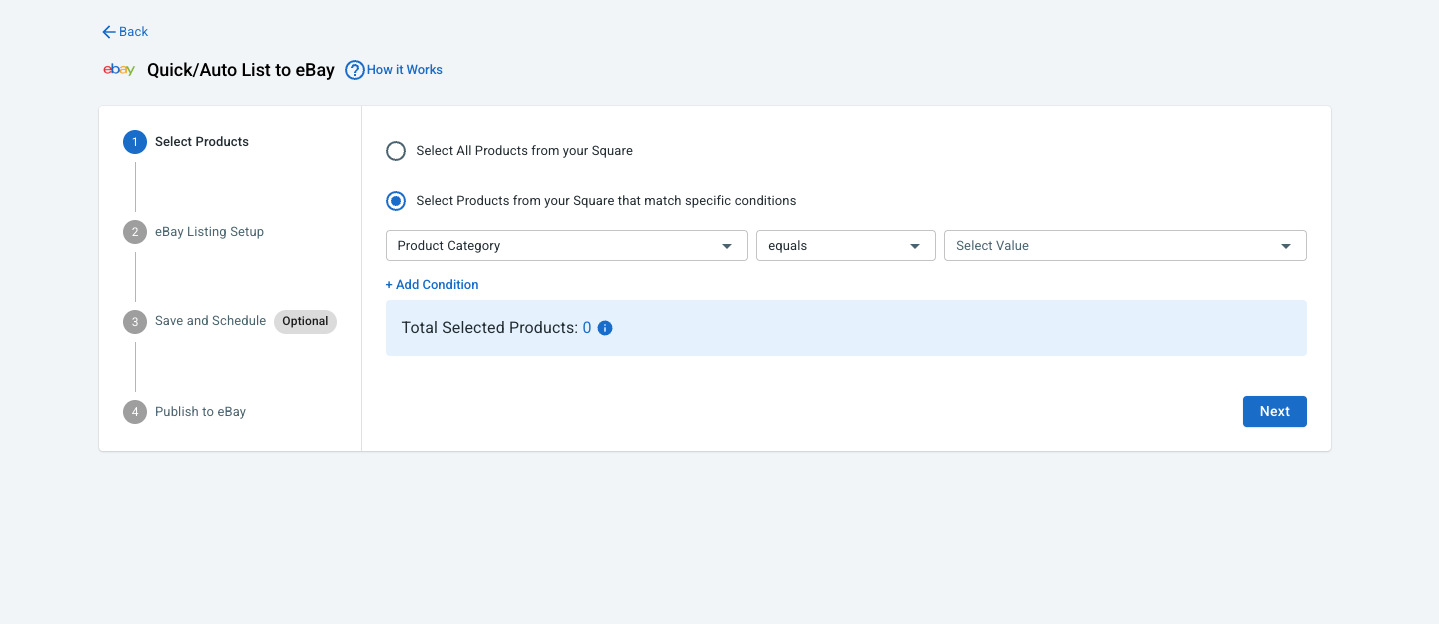Open the Select Value dropdown
Screen dimensions: 1439x624
coord(1125,246)
